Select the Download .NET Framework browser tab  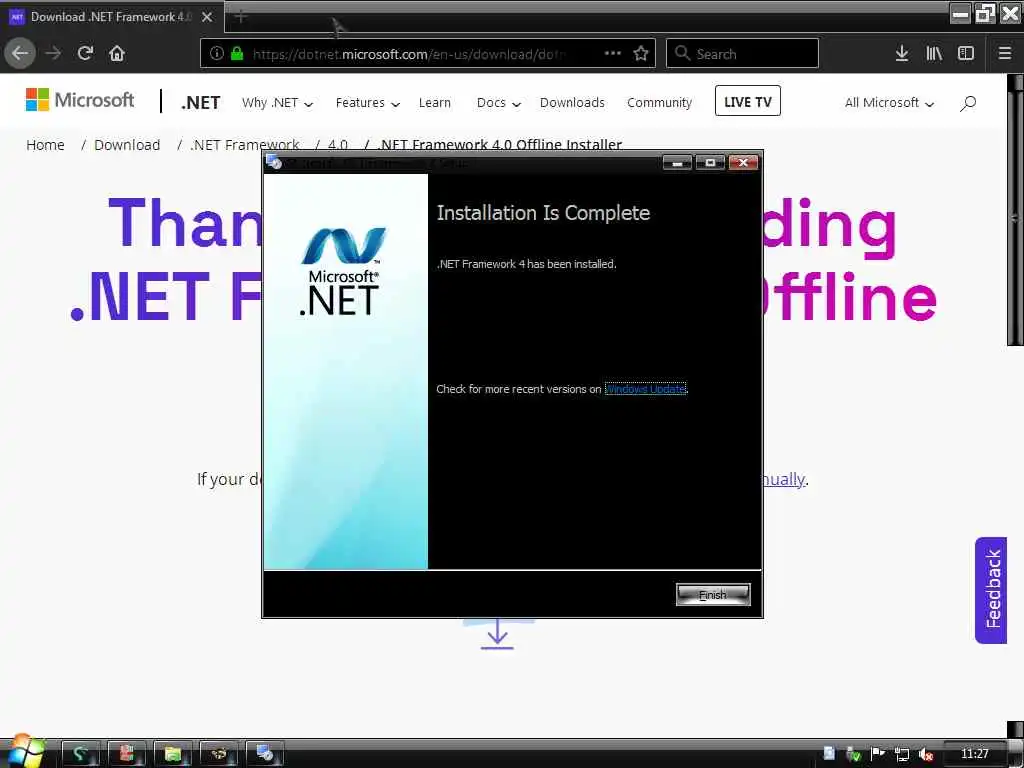point(112,17)
